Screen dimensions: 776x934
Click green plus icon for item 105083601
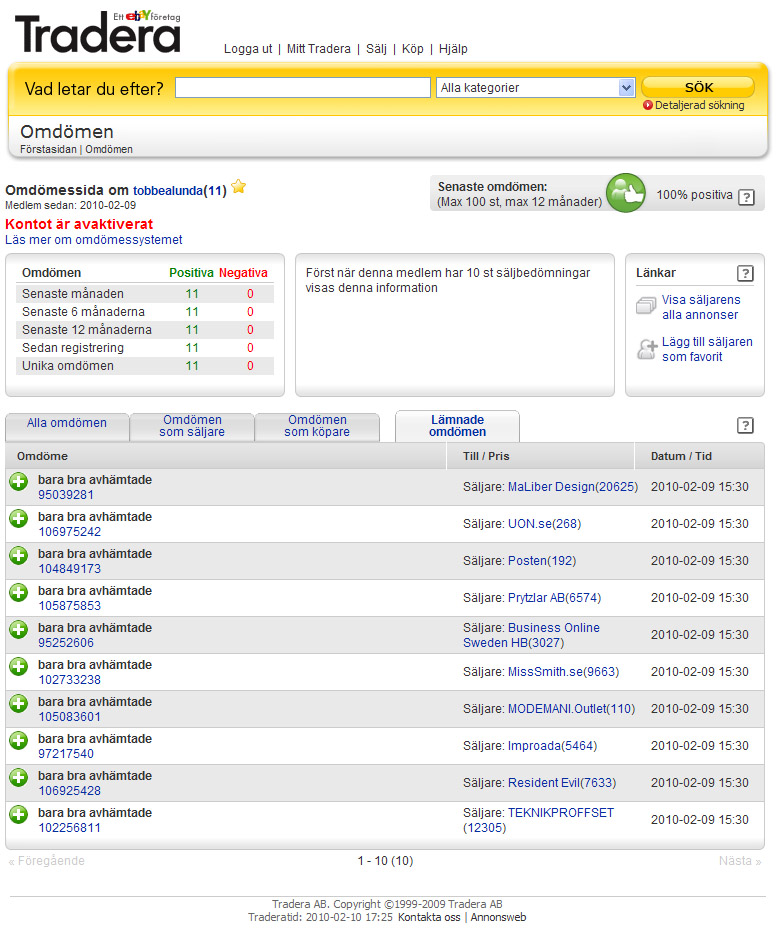[x=18, y=703]
